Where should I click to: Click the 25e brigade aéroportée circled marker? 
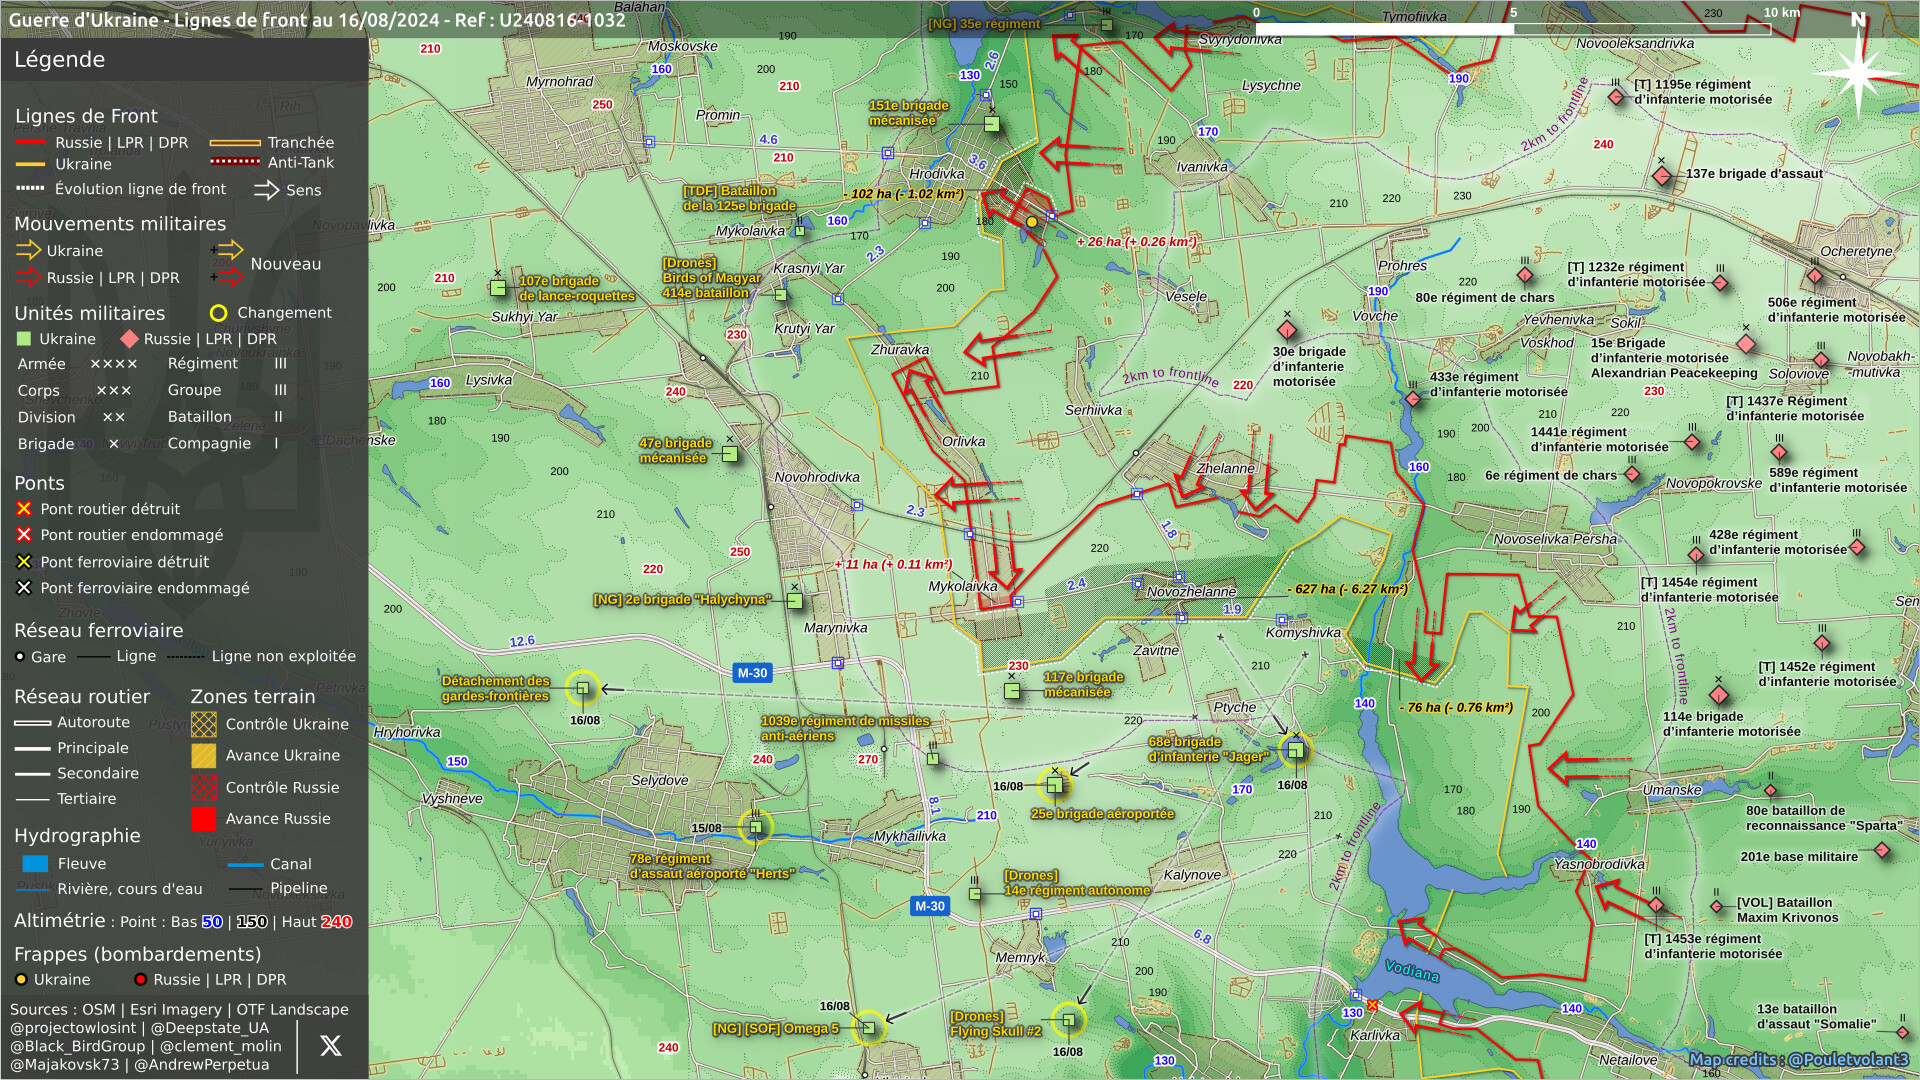(x=1054, y=786)
